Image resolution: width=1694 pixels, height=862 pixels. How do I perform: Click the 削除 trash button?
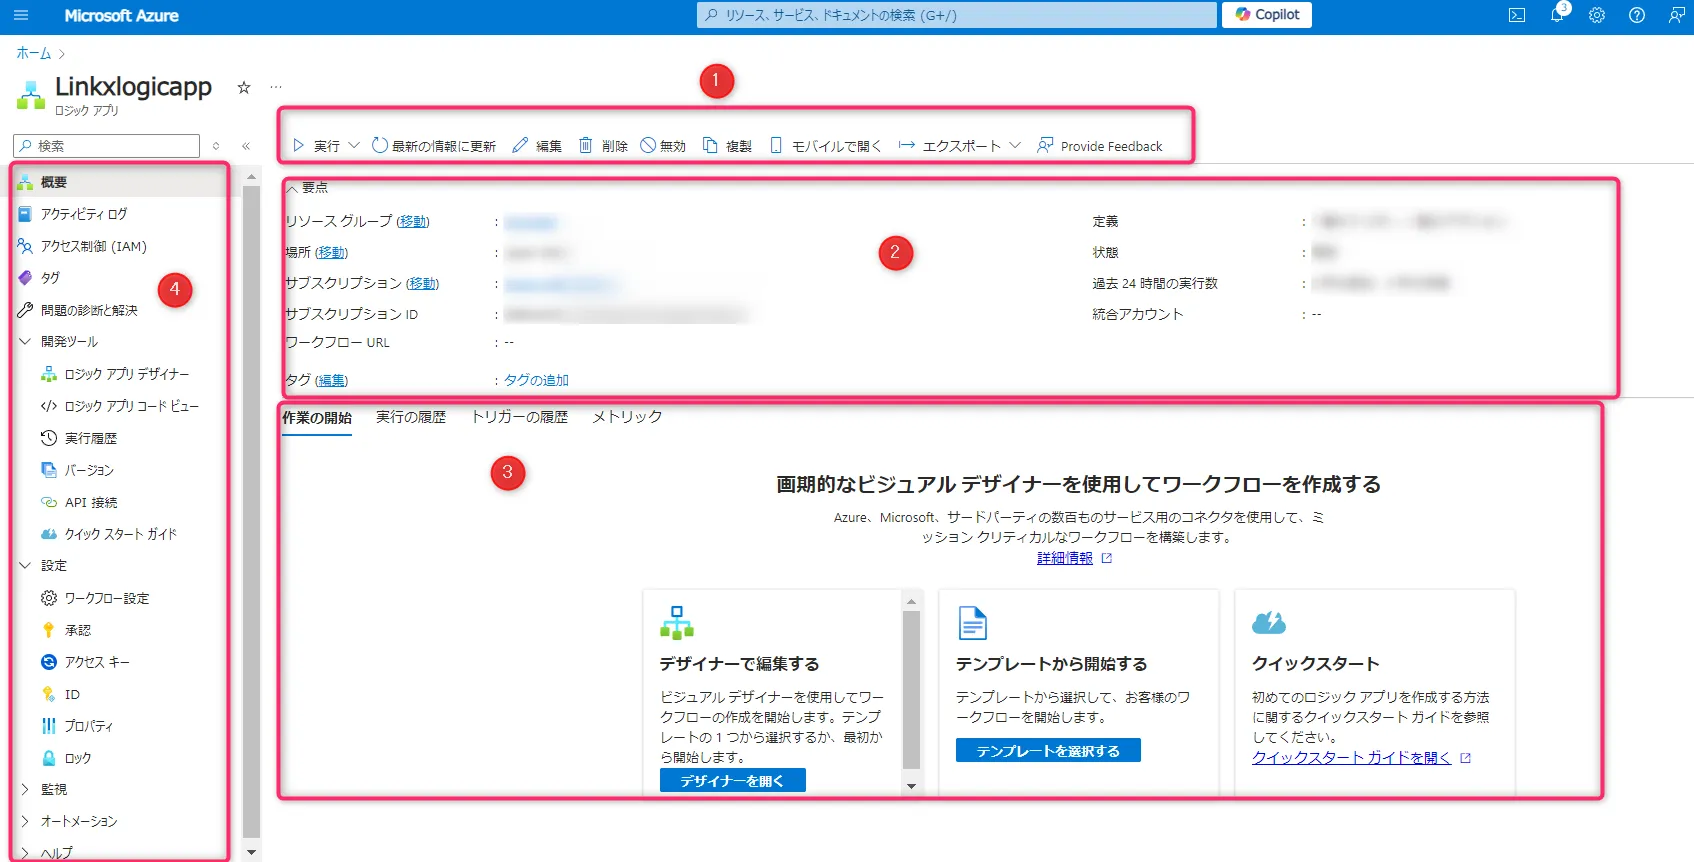click(603, 146)
